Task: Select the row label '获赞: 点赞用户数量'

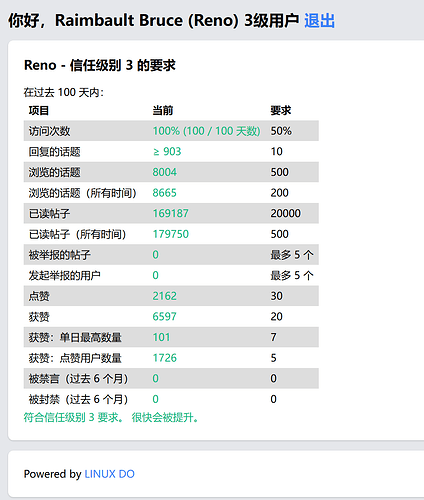Action: point(75,358)
